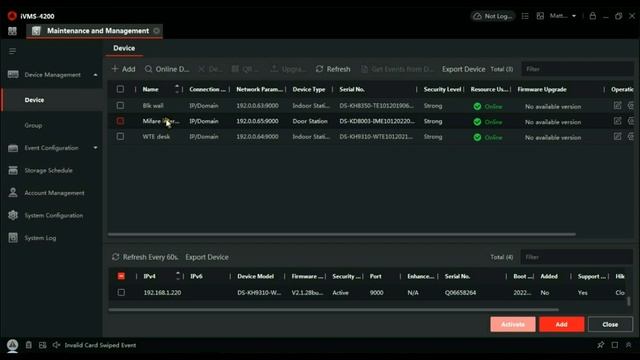The image size is (640, 360).
Task: Focus the online devices filter field
Action: pyautogui.click(x=577, y=257)
